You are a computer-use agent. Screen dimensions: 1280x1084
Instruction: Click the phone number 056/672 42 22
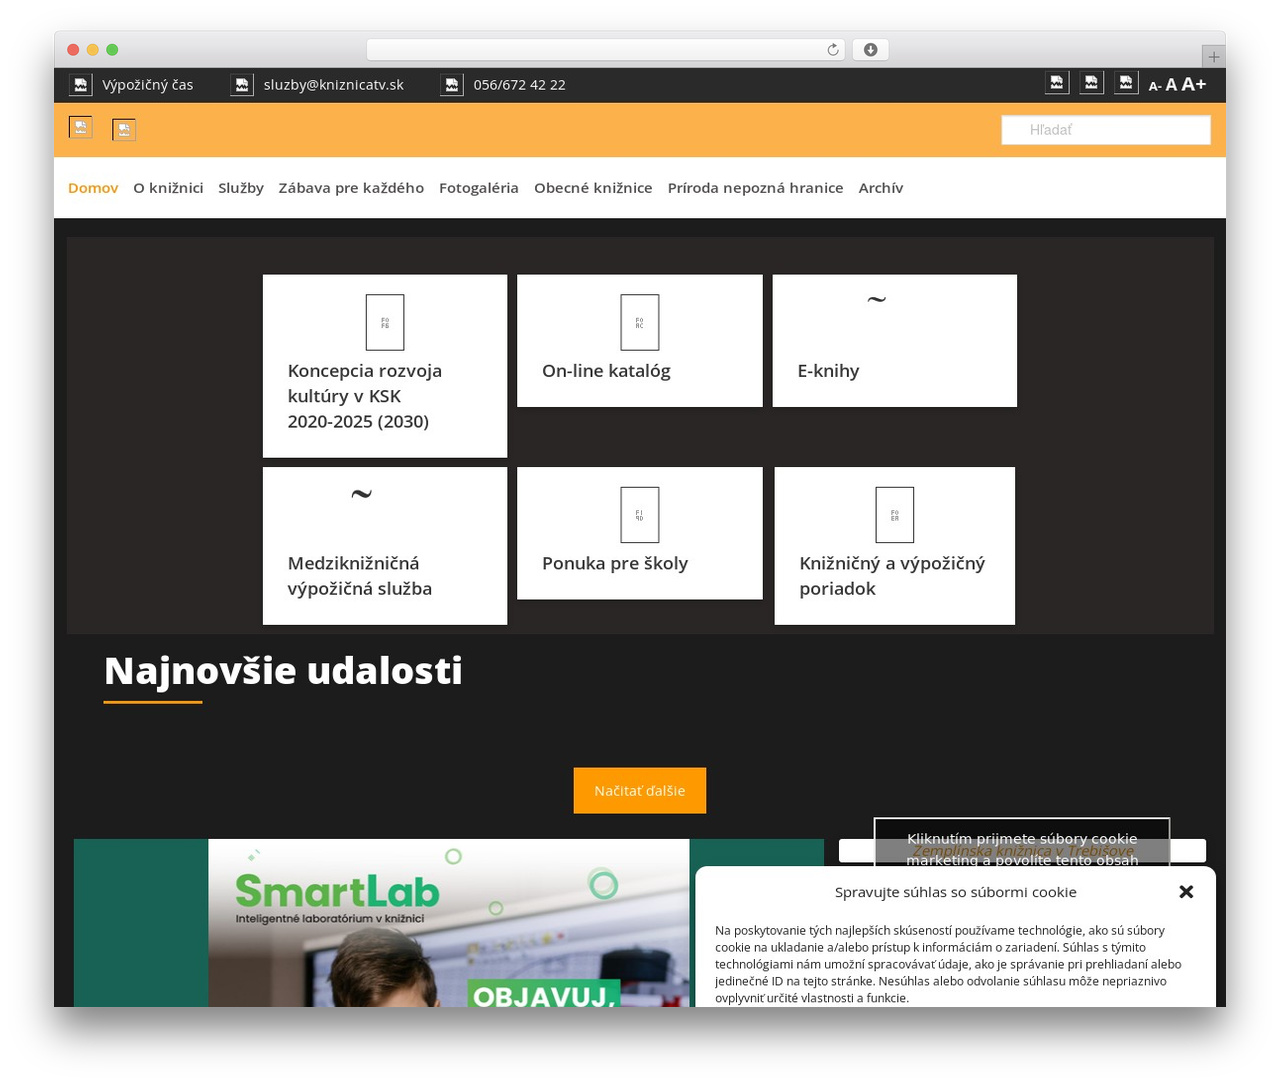pos(520,85)
